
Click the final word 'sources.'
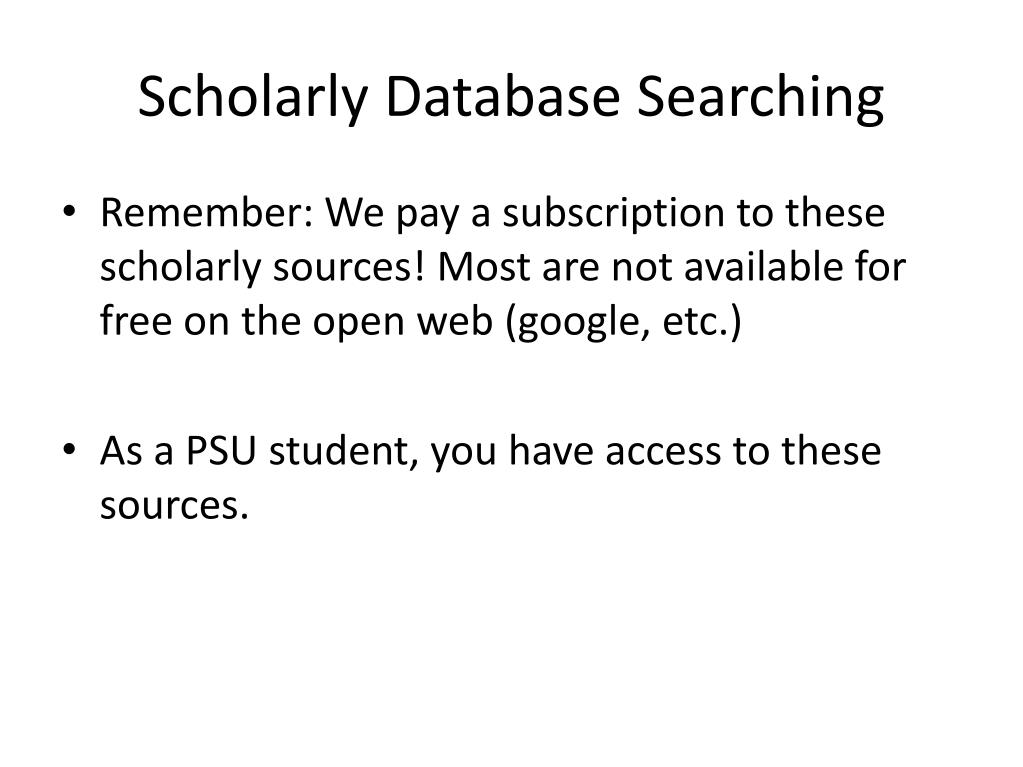click(174, 506)
